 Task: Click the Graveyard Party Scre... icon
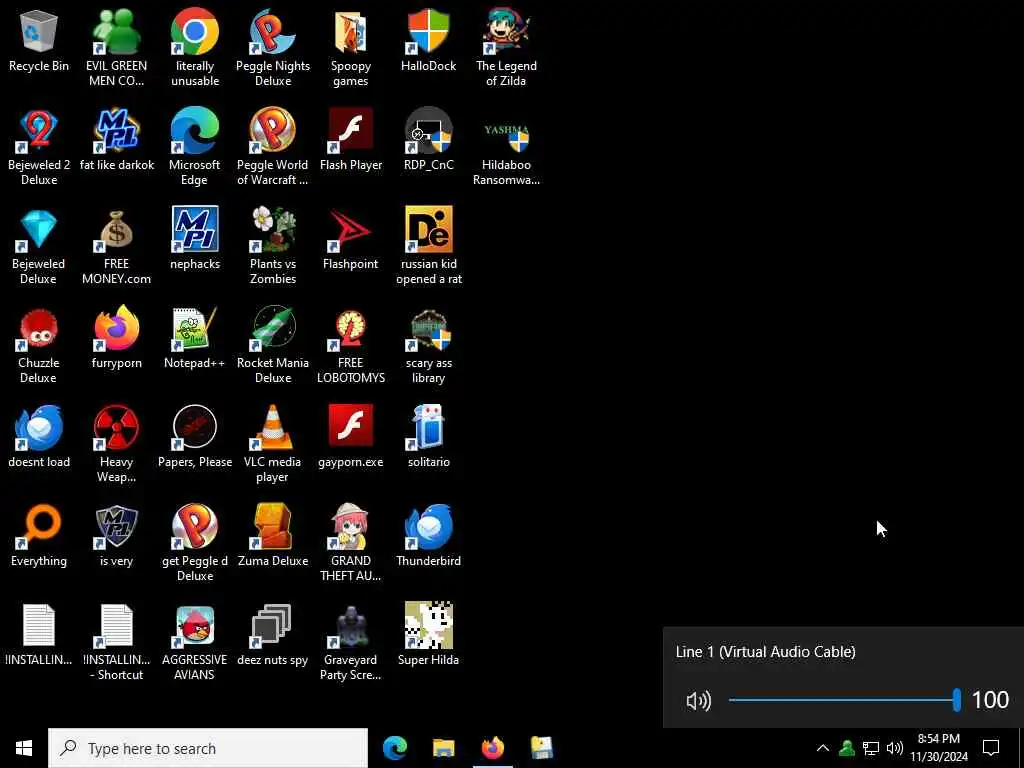351,643
